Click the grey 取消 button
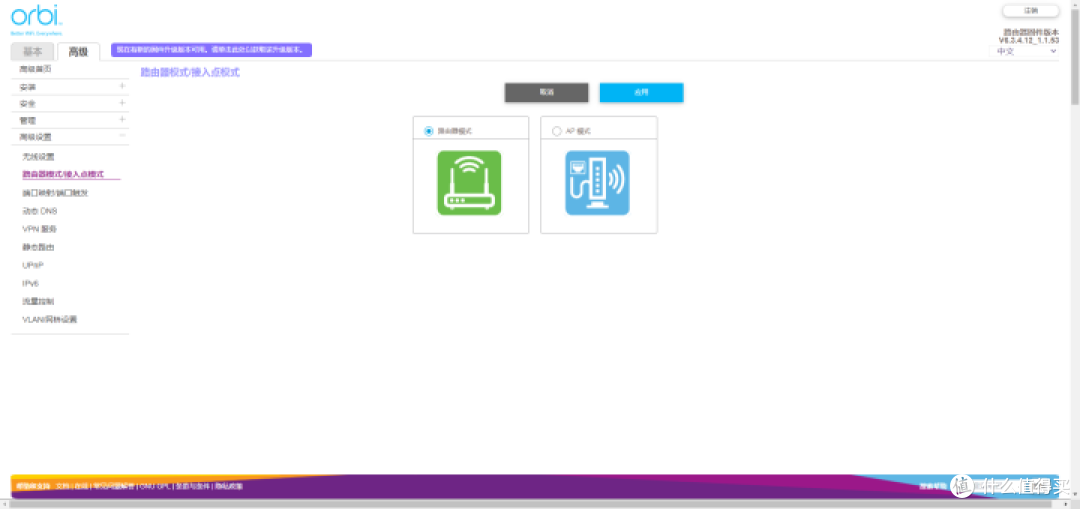 point(546,92)
